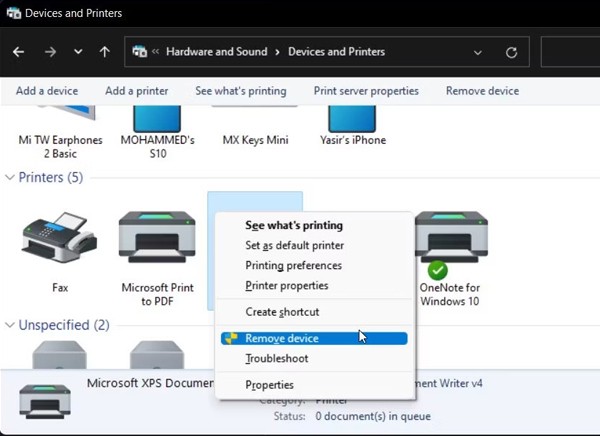Select Mi TW Earphones 2 Basic device
This screenshot has height=436, width=600.
60,133
